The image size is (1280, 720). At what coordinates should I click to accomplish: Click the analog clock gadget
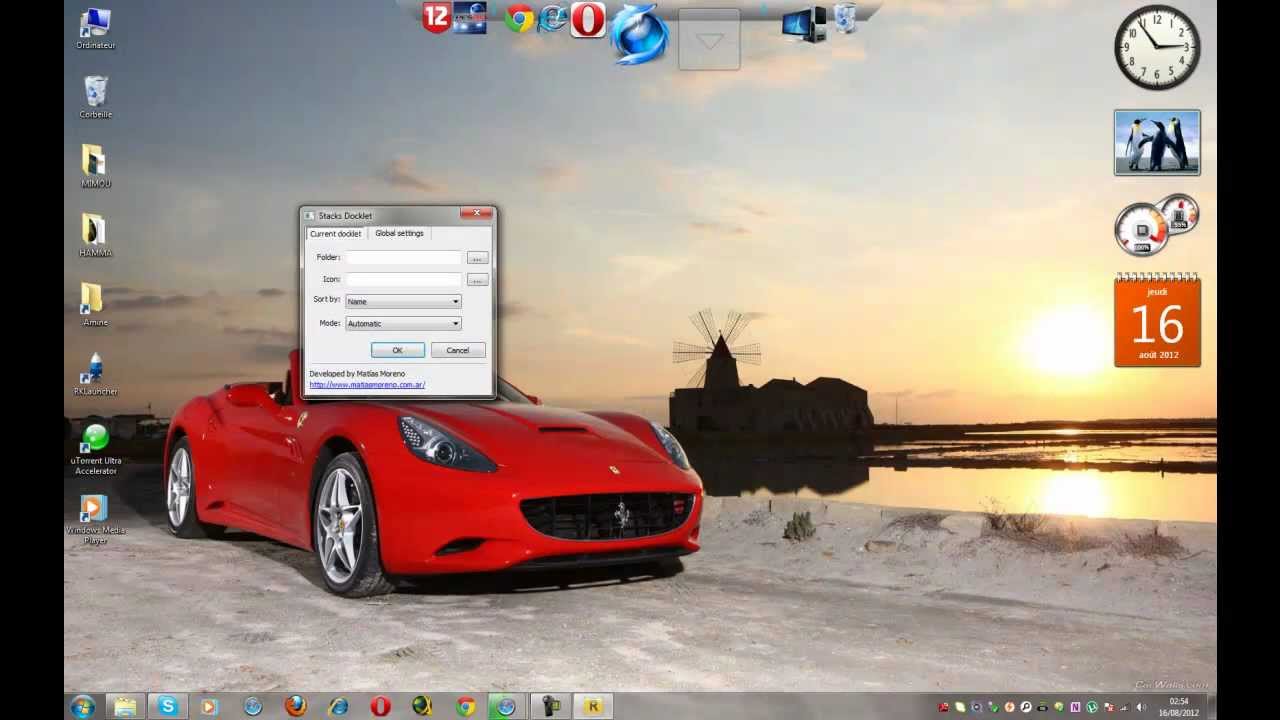tap(1157, 47)
